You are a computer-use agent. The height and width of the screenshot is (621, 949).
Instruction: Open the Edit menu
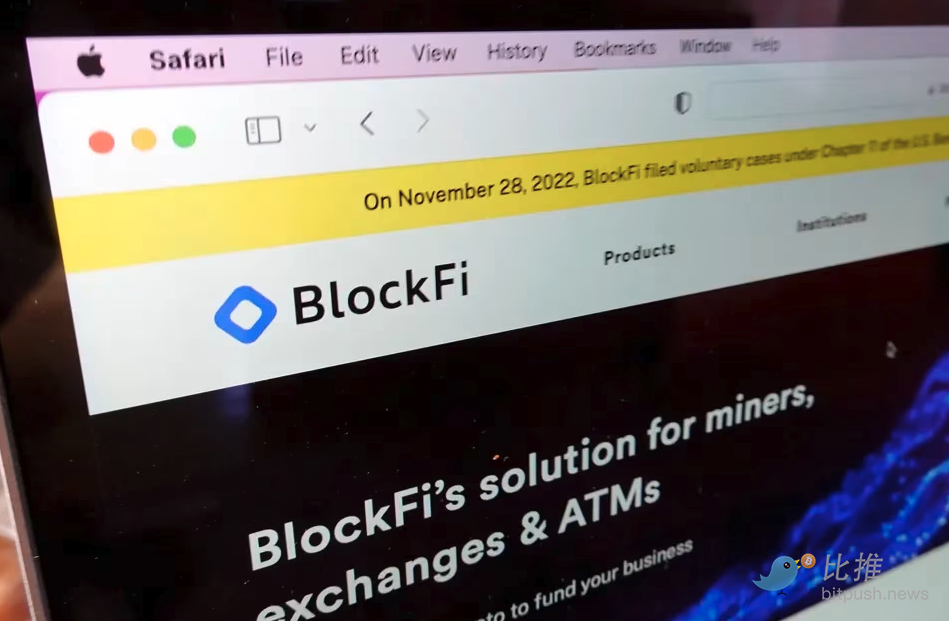click(360, 55)
